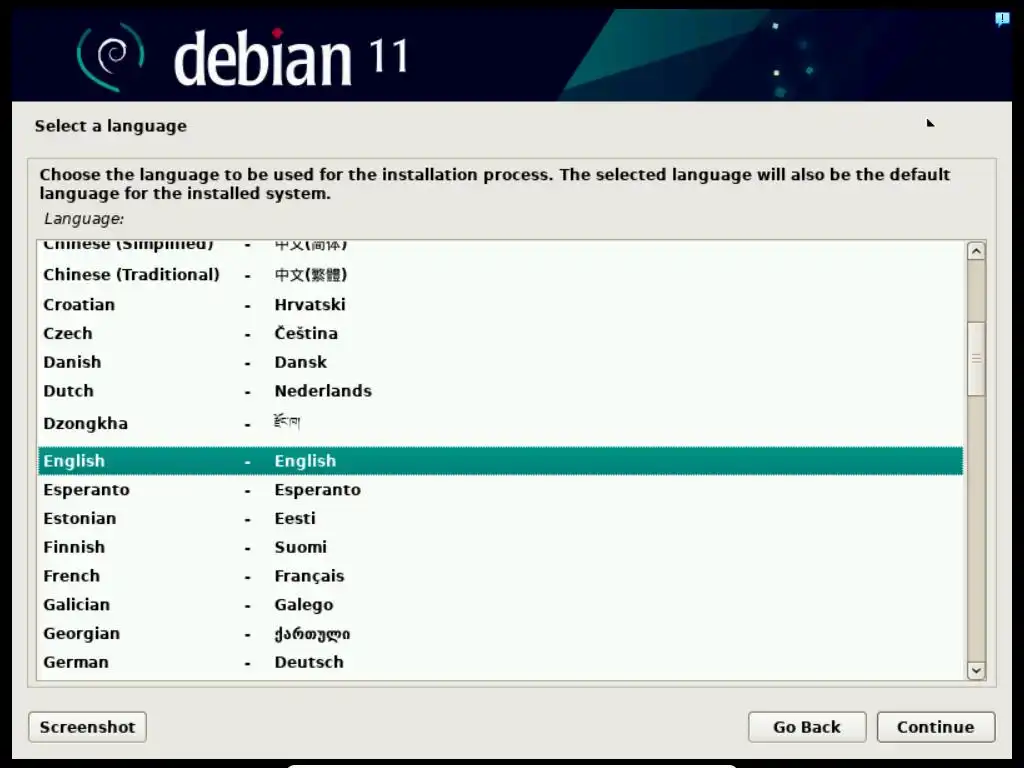Select Georgian language row
The image size is (1024, 768).
[500, 633]
